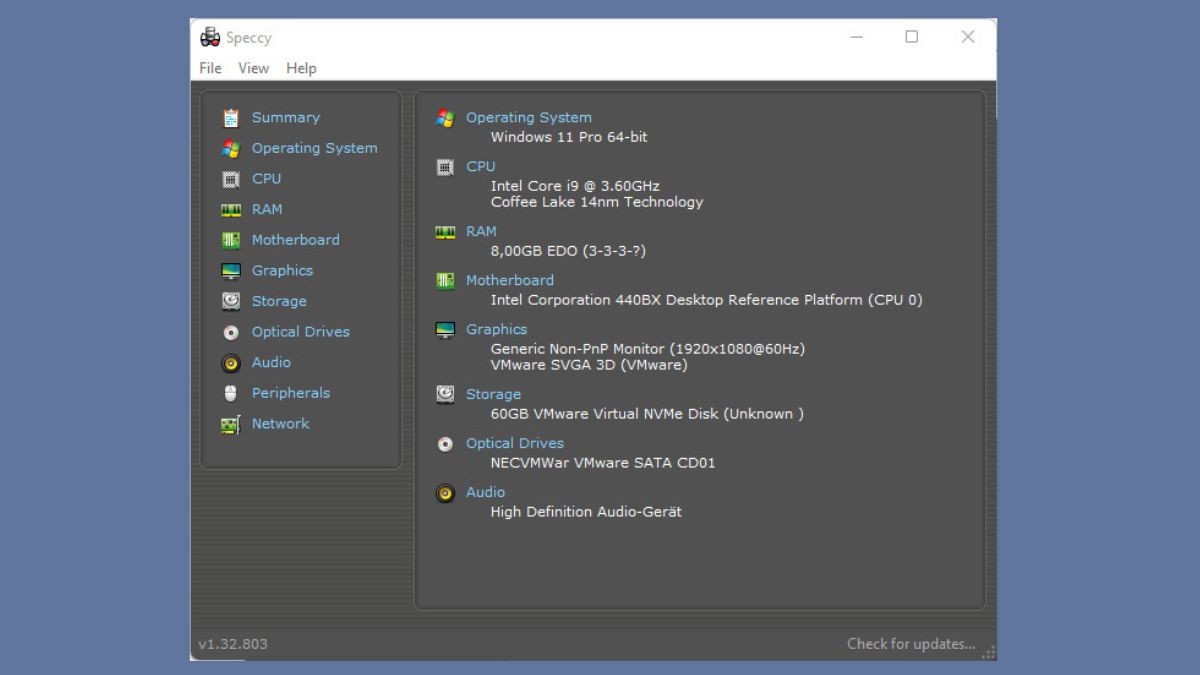This screenshot has height=675, width=1200.
Task: Click the Speccy app icon in title bar
Action: tap(210, 38)
